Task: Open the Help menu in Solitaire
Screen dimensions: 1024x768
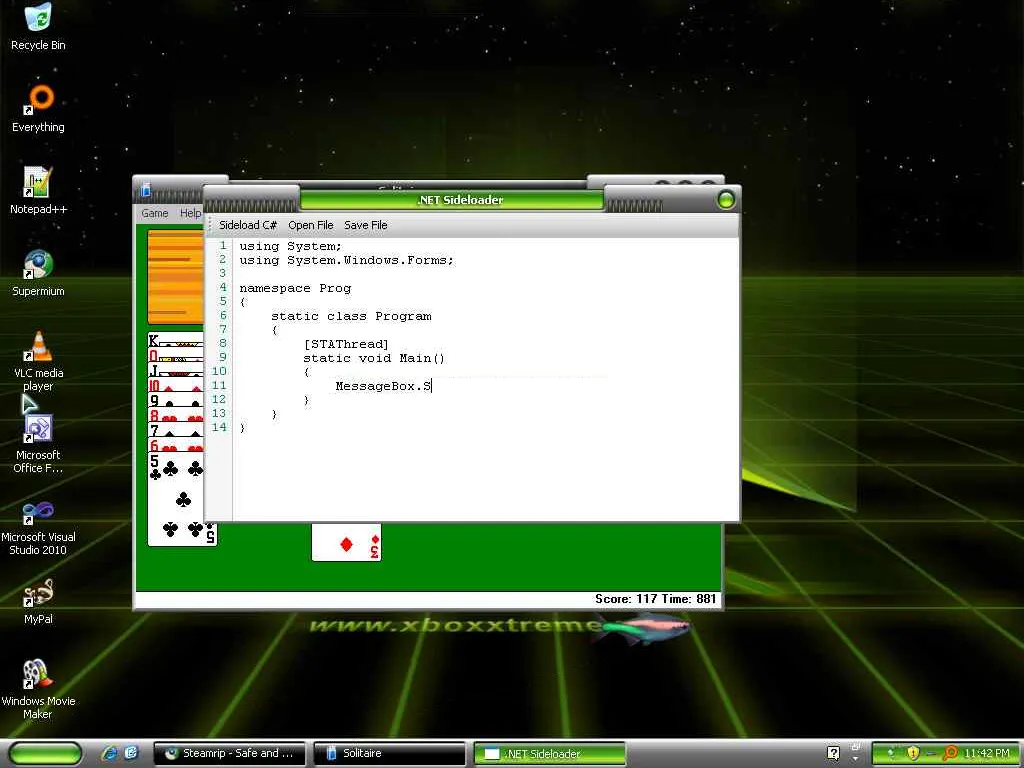Action: 190,213
